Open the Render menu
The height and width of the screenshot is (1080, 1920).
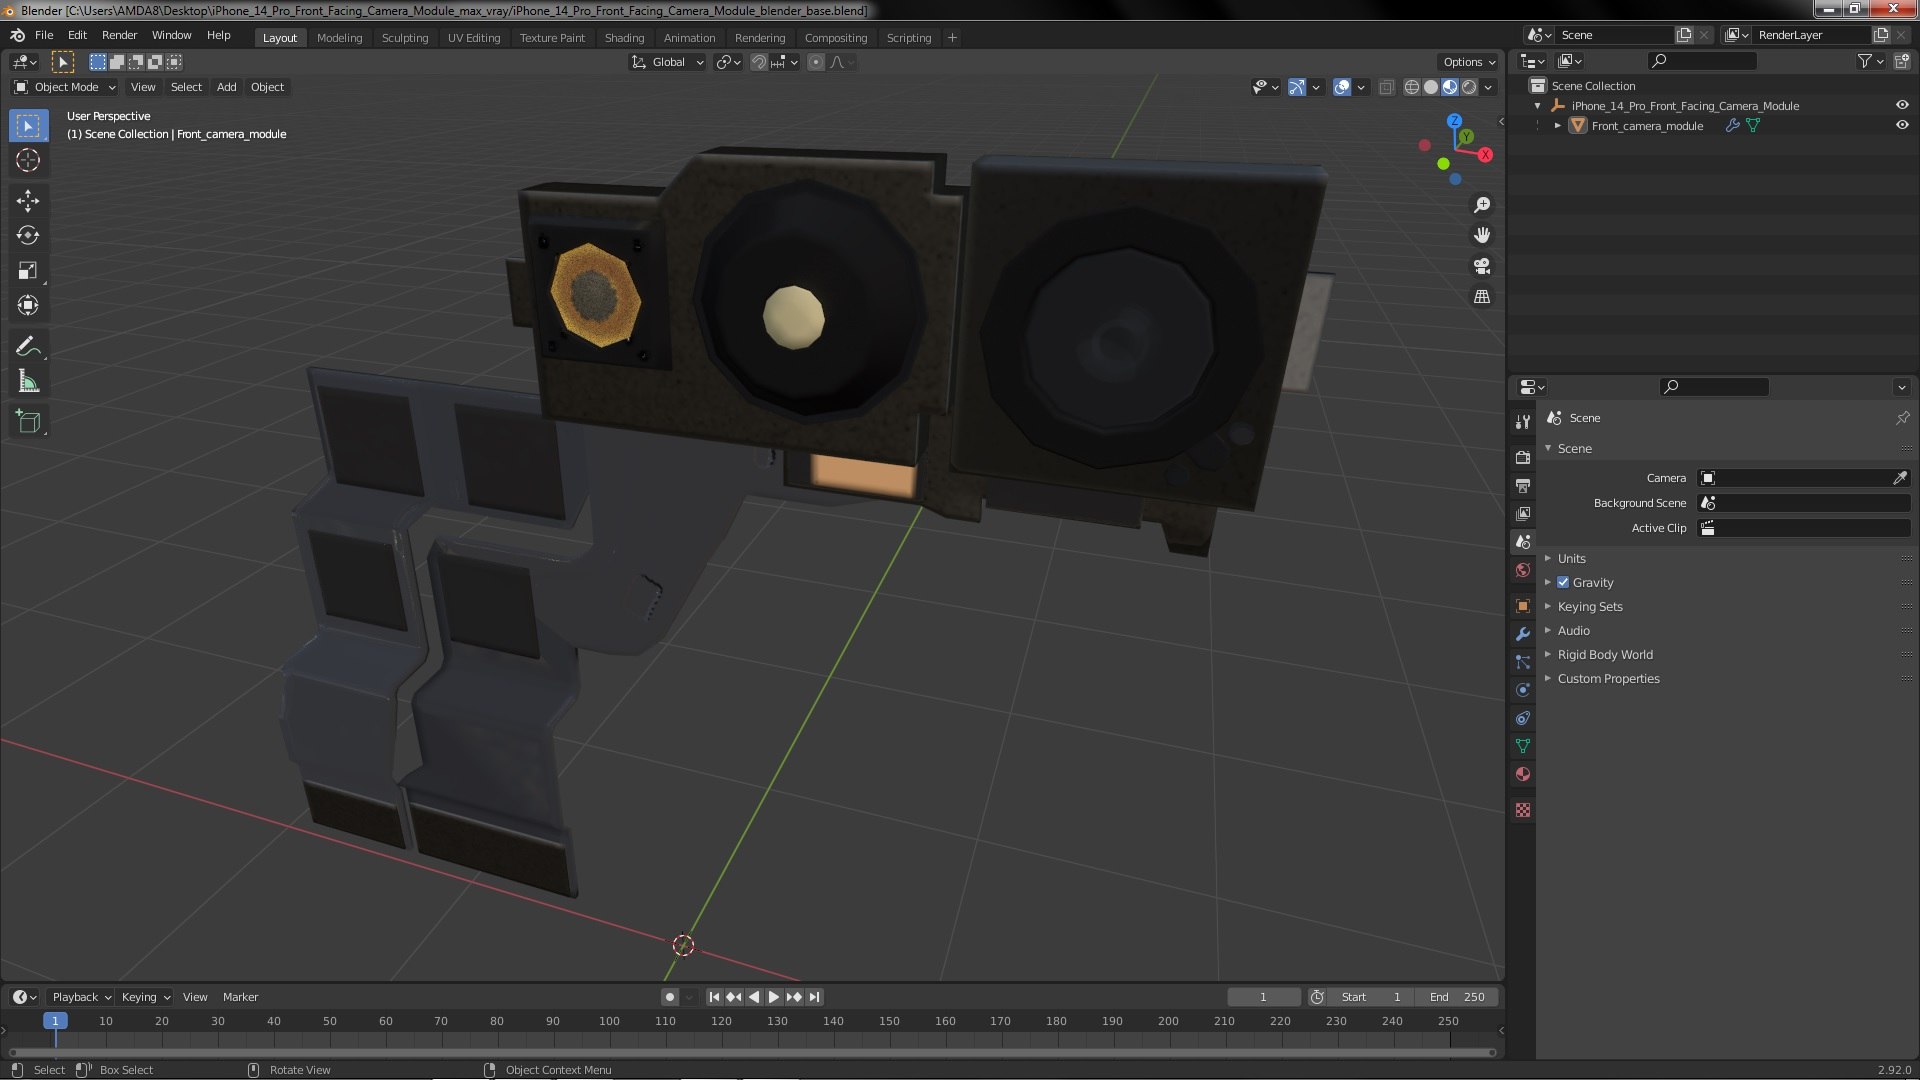point(119,35)
